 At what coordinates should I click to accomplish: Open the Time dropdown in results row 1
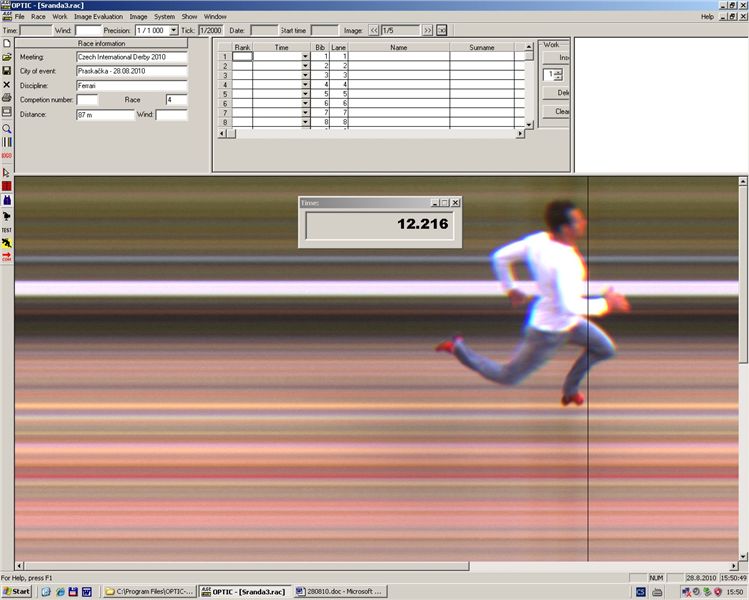305,56
